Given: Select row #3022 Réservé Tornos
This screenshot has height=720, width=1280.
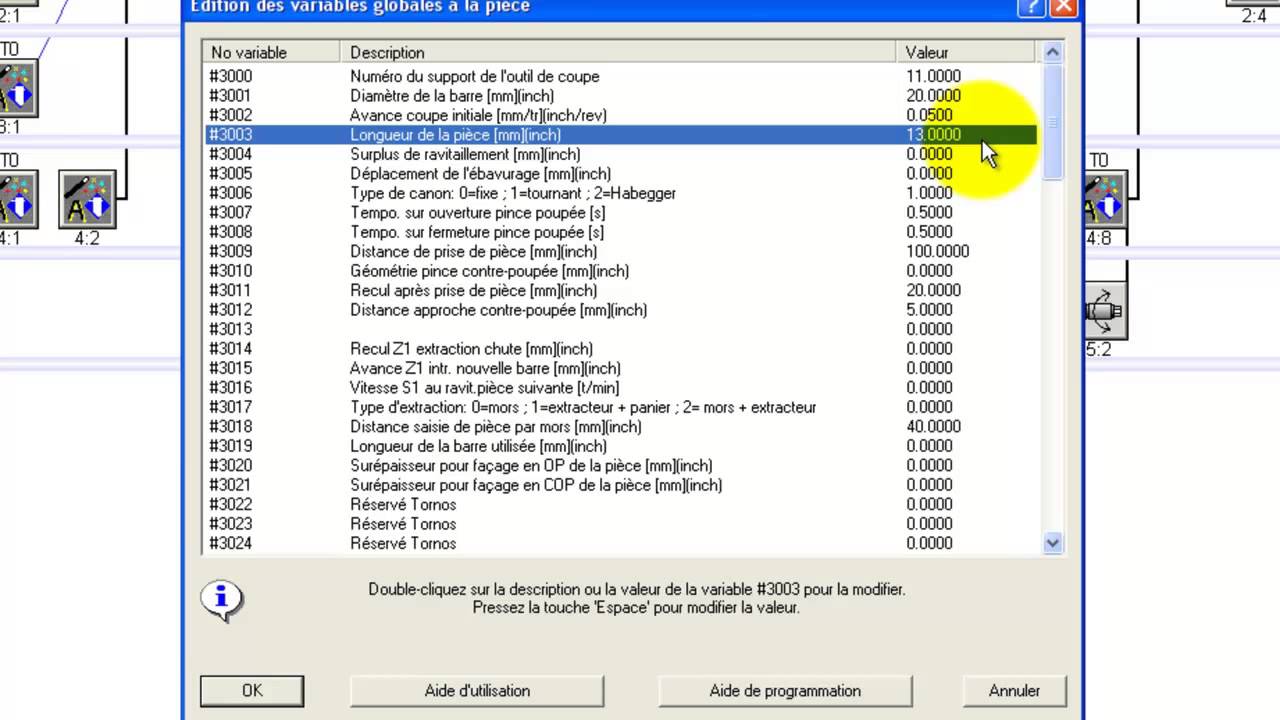Looking at the screenshot, I should click(621, 505).
